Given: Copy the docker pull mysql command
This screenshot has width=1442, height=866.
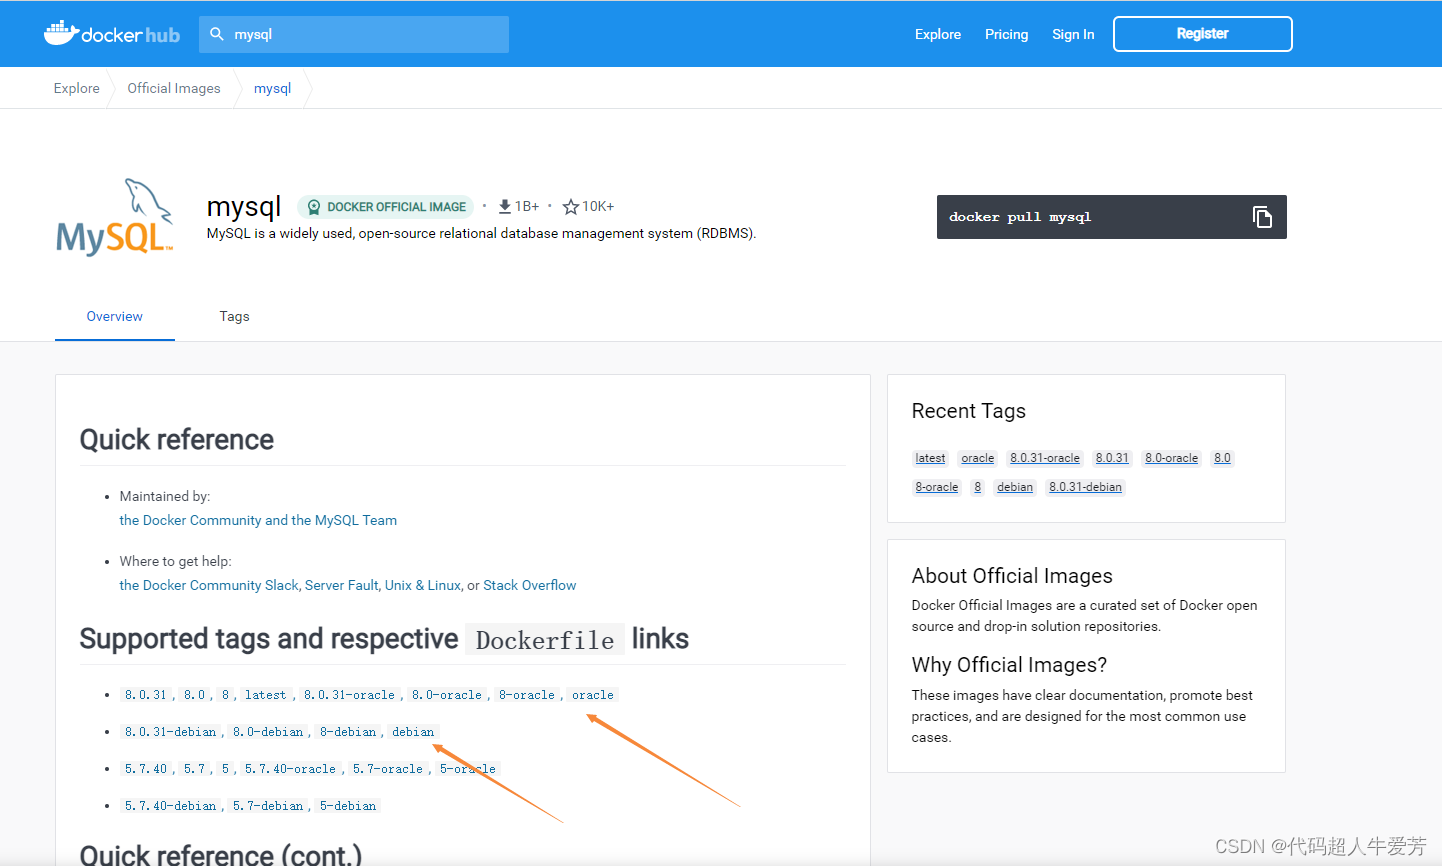Looking at the screenshot, I should pos(1262,217).
